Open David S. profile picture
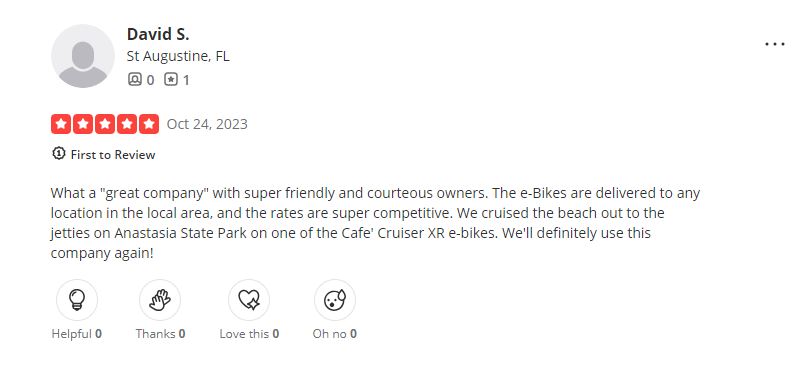The image size is (809, 372). click(83, 56)
